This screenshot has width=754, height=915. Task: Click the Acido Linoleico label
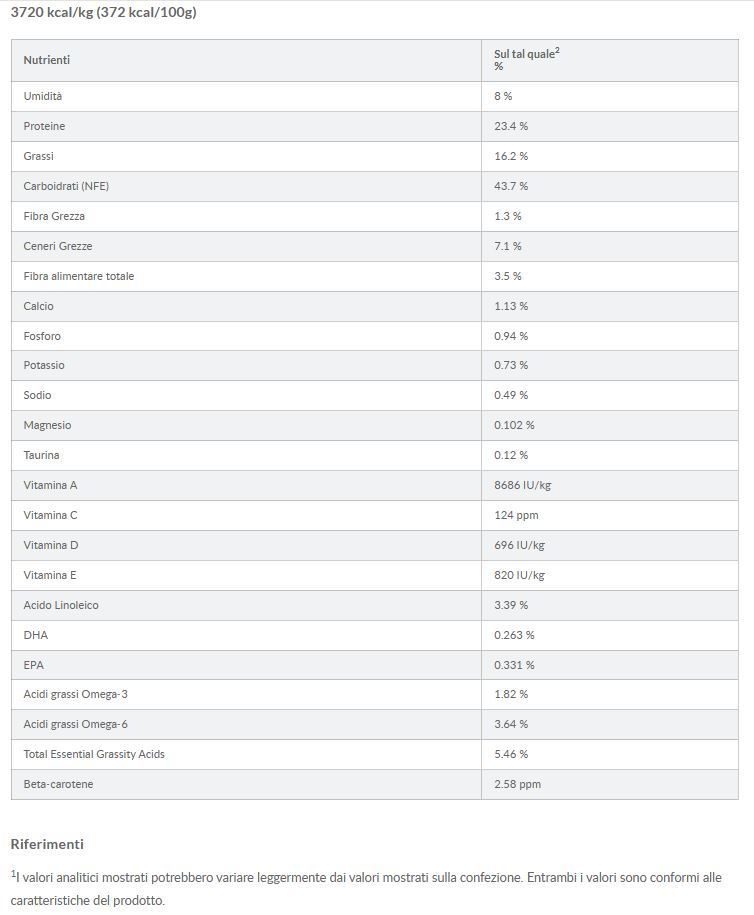pyautogui.click(x=61, y=605)
